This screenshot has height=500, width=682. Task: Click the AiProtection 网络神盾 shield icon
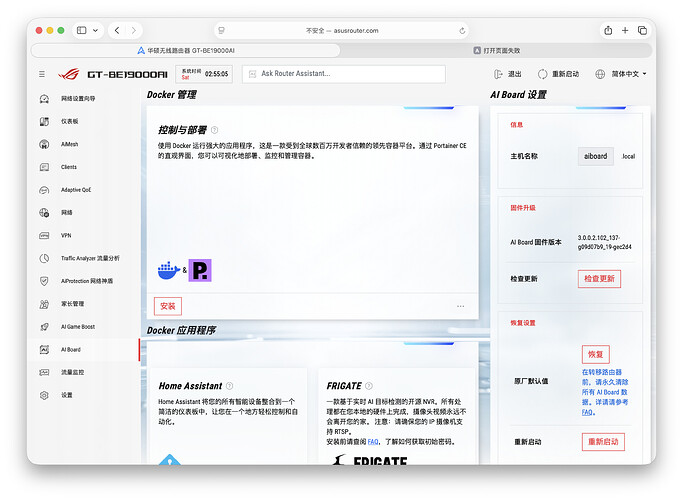coord(44,281)
